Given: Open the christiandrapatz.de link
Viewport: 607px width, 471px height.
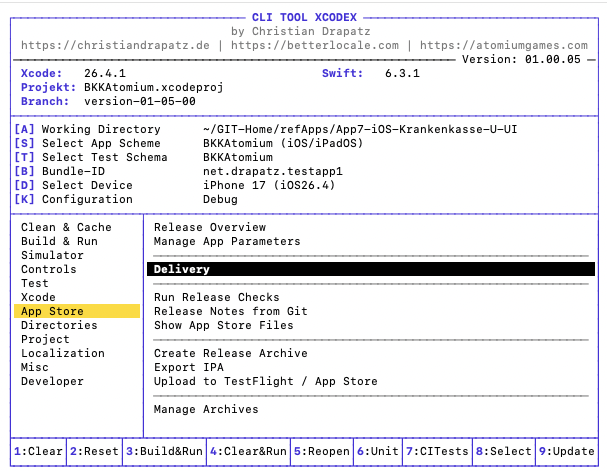Looking at the screenshot, I should point(115,45).
